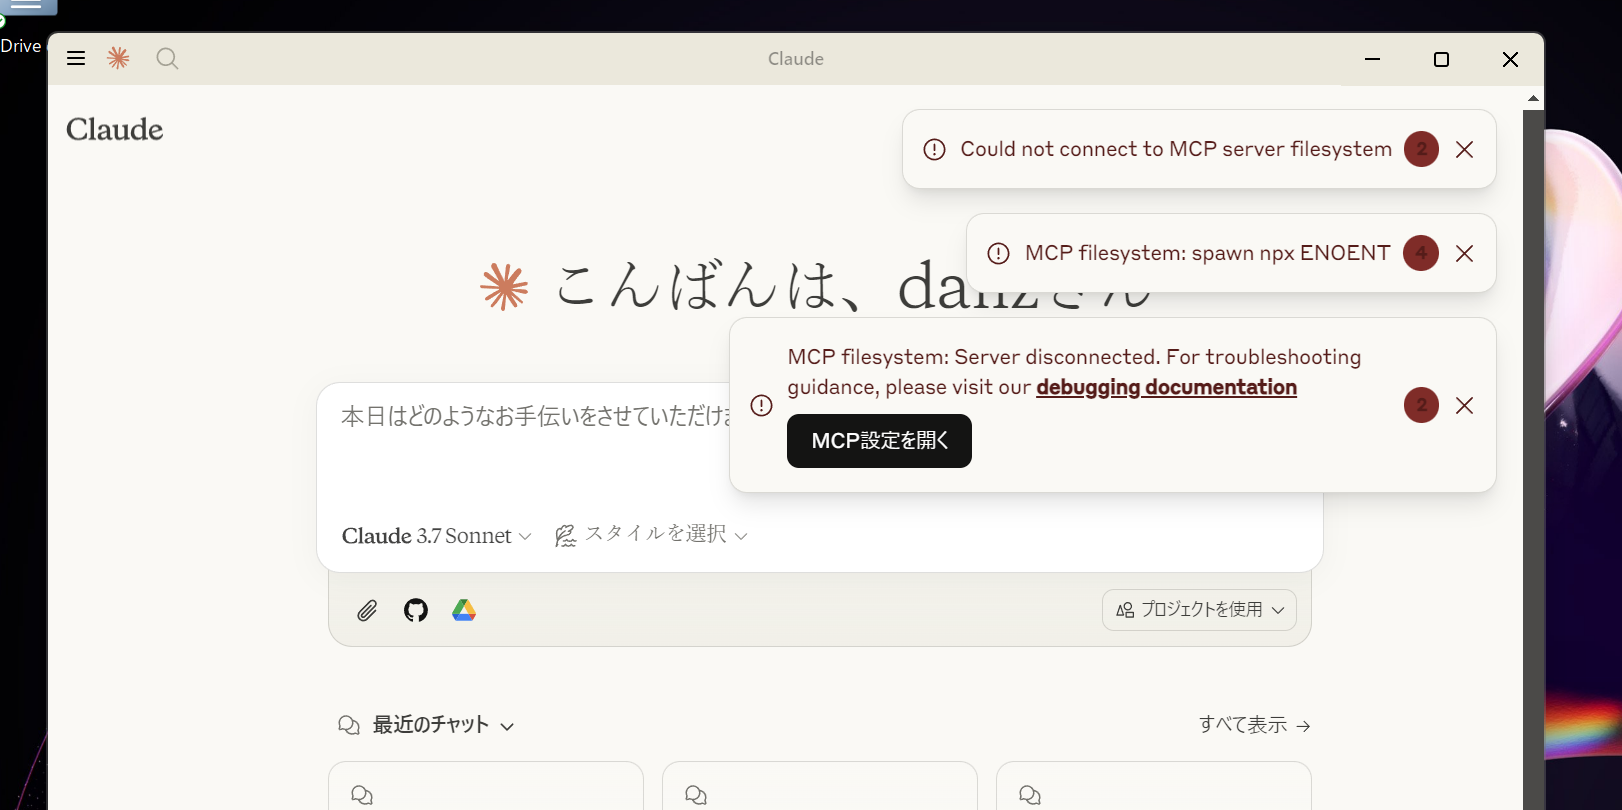Dismiss the 'Could not connect to MCP server filesystem' notification
The image size is (1622, 810).
pyautogui.click(x=1464, y=149)
